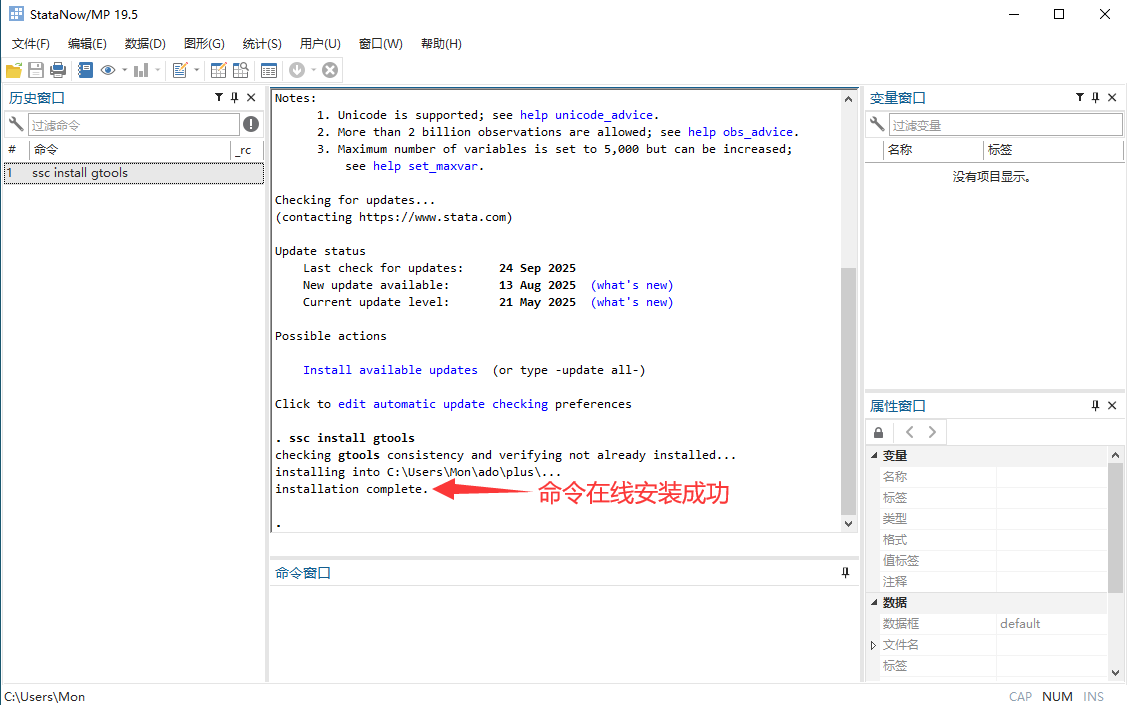This screenshot has width=1127, height=705.
Task: Open the help unicode_advice link
Action: 586,115
